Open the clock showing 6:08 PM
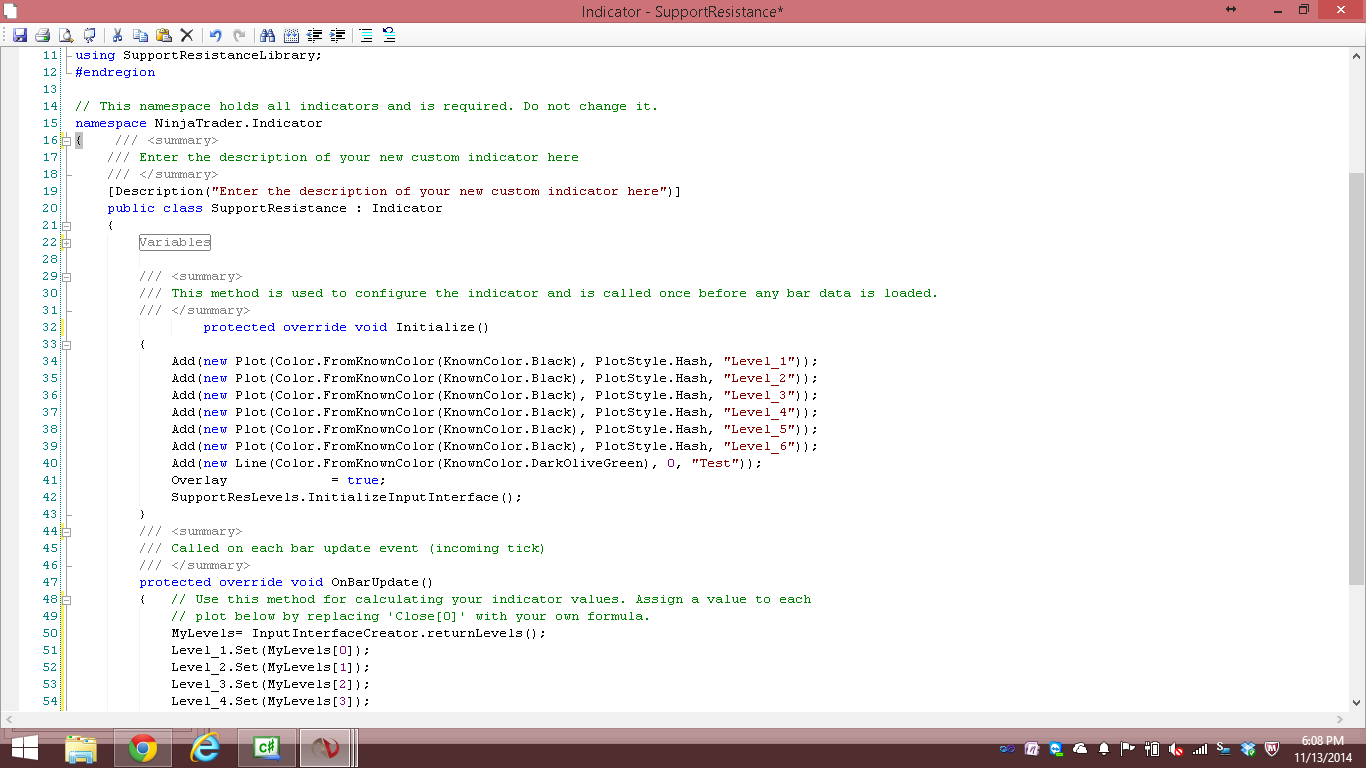The image size is (1366, 768). click(1322, 748)
